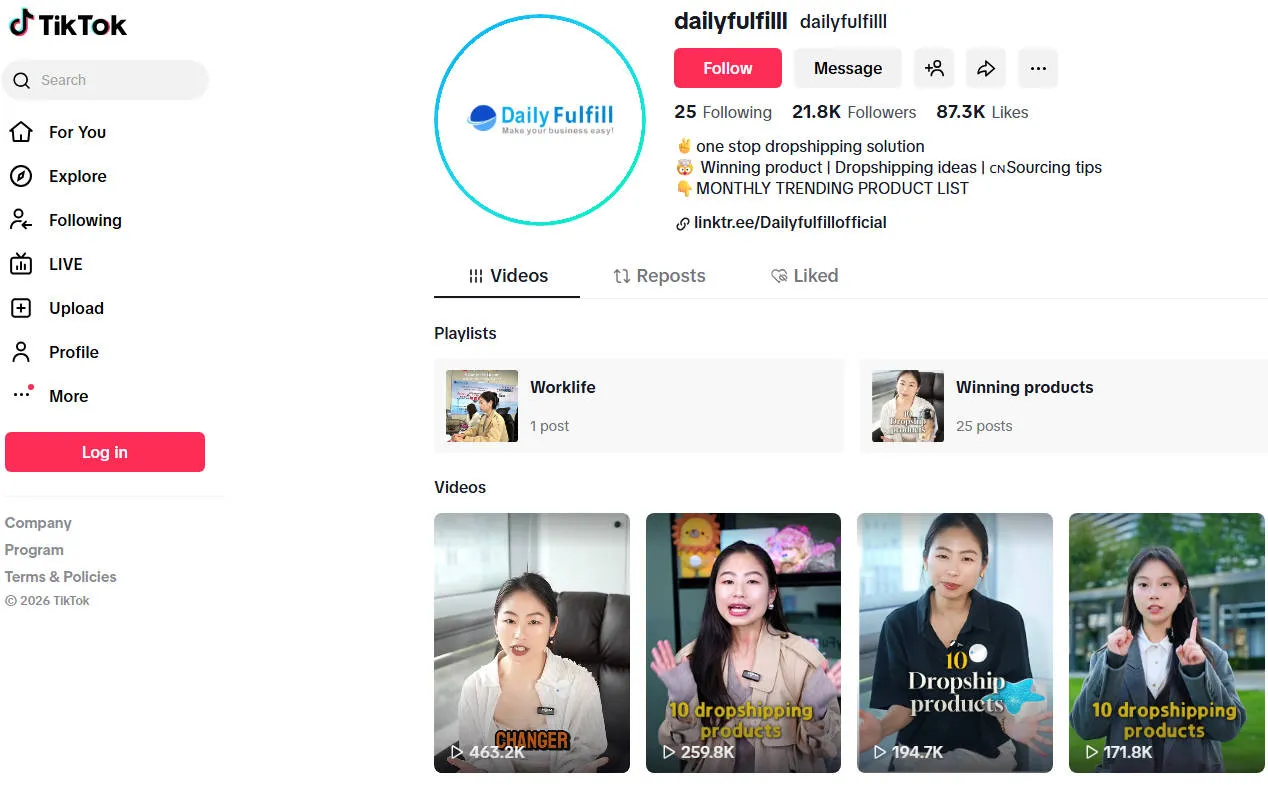Open the Explore compass page
Image resolution: width=1268 pixels, height=785 pixels.
(76, 176)
